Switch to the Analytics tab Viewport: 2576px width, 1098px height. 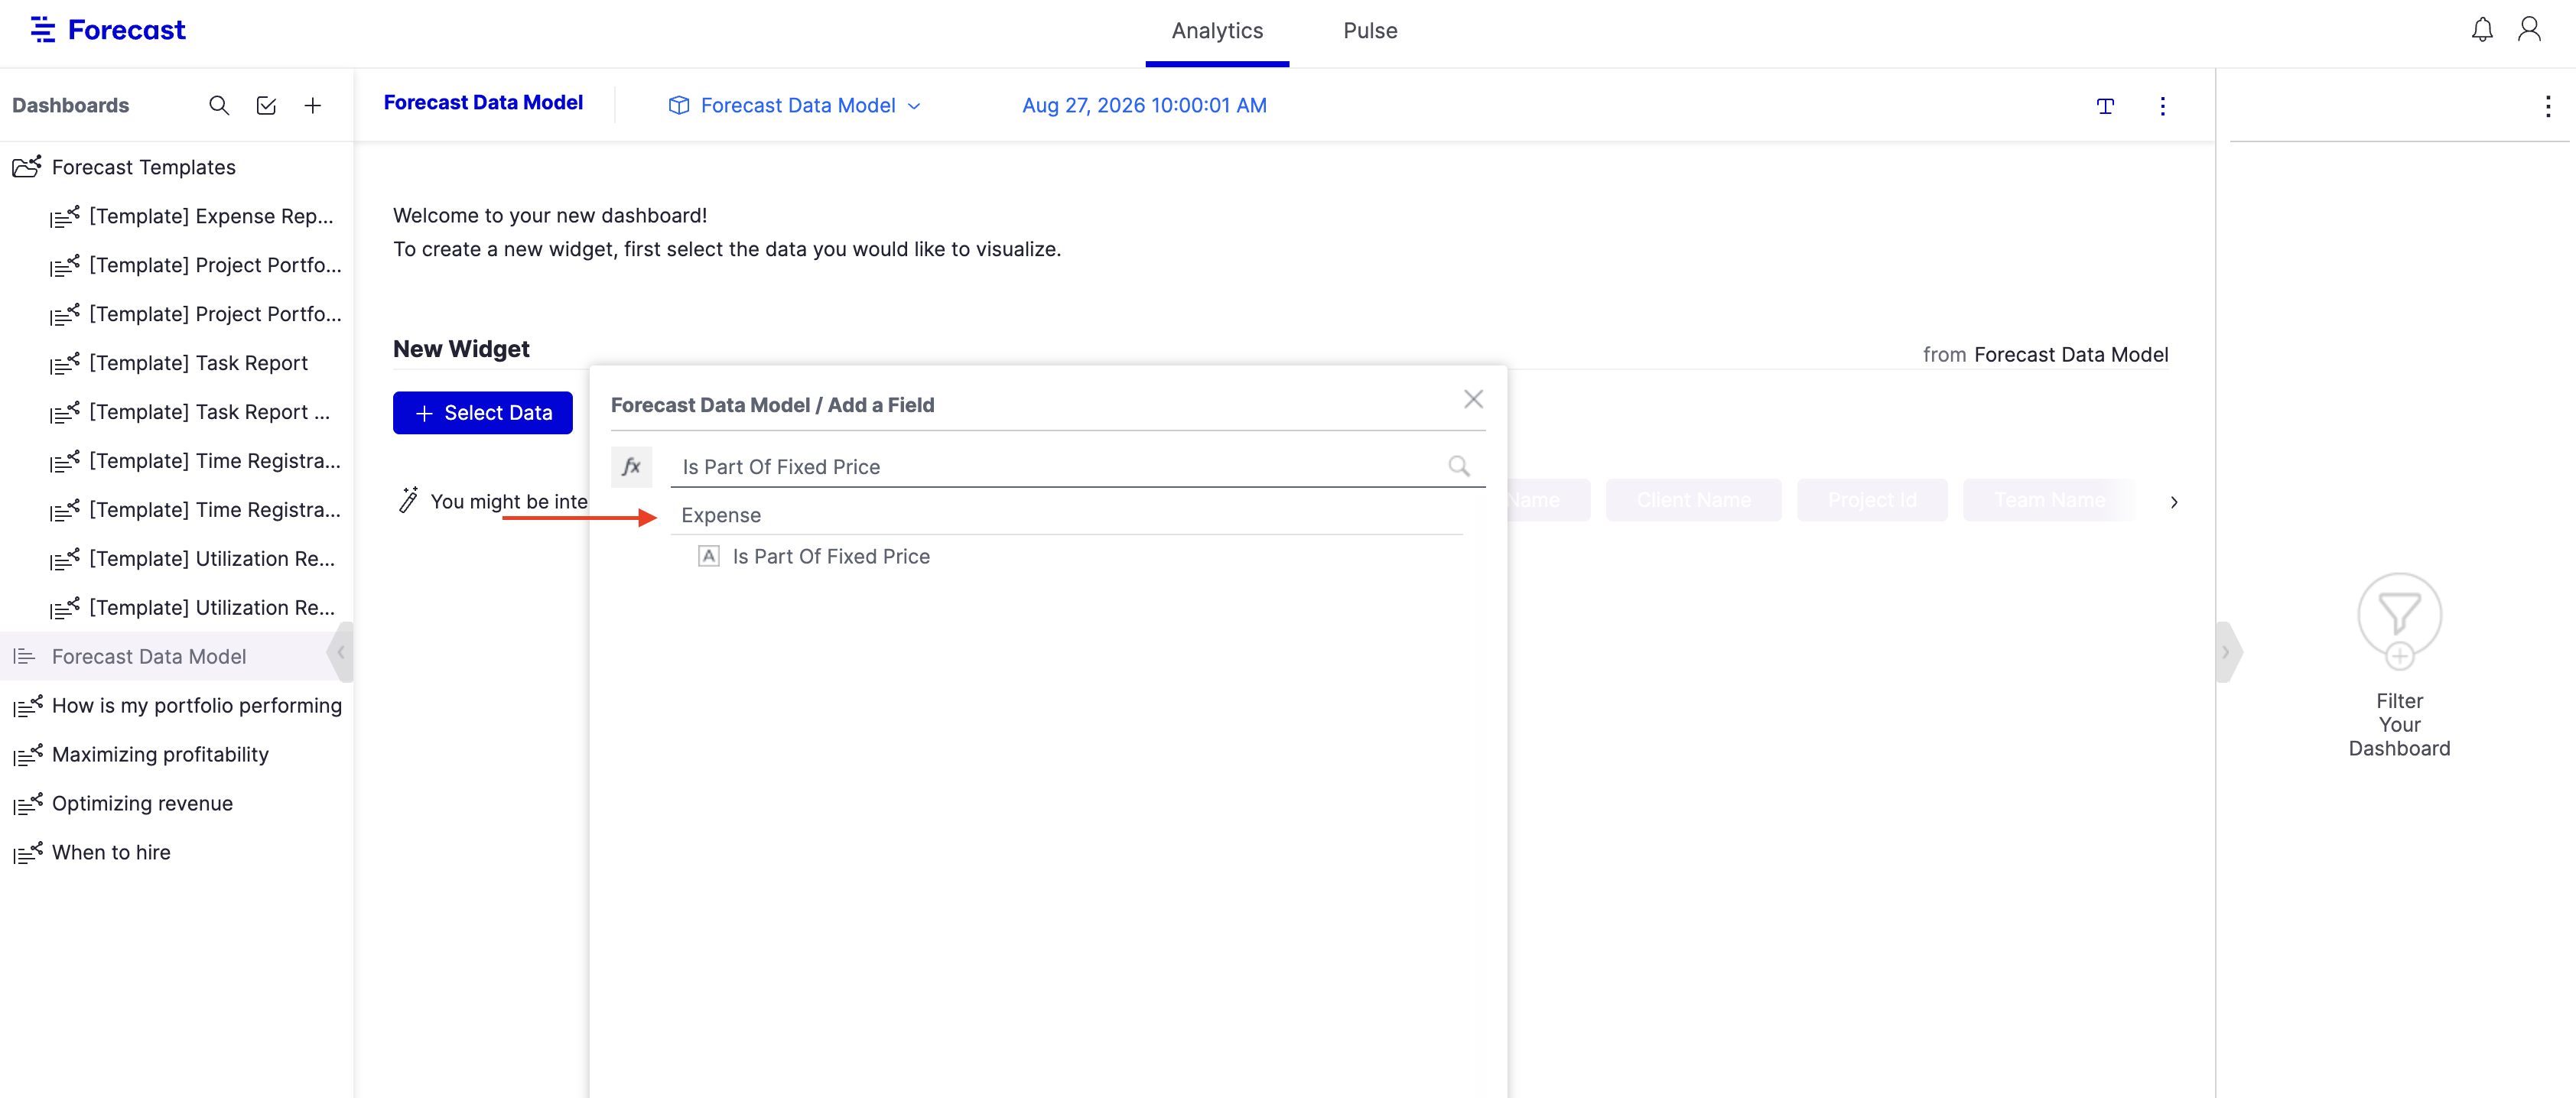click(x=1217, y=31)
